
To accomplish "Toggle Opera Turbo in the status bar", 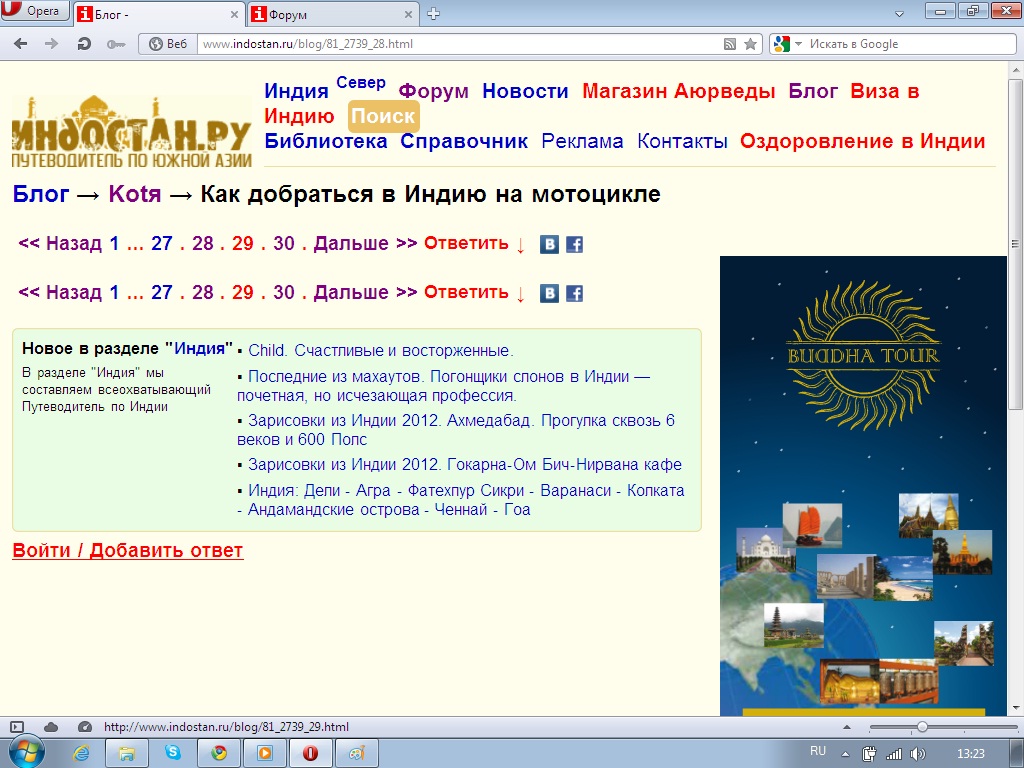I will [85, 727].
